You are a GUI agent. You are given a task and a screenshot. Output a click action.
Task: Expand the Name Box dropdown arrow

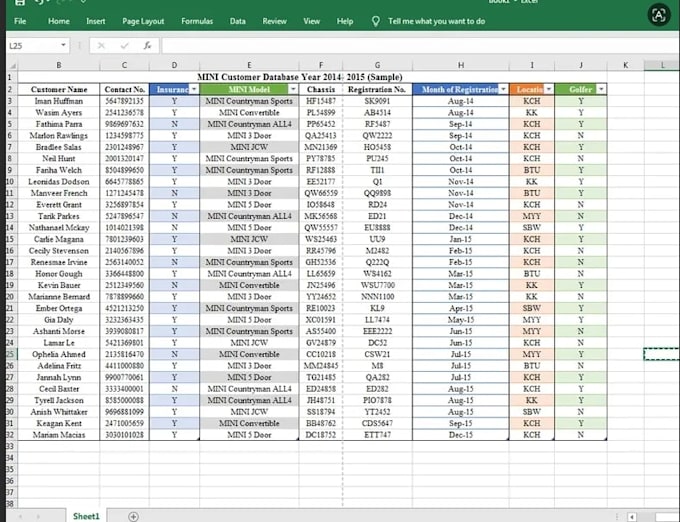tap(63, 45)
